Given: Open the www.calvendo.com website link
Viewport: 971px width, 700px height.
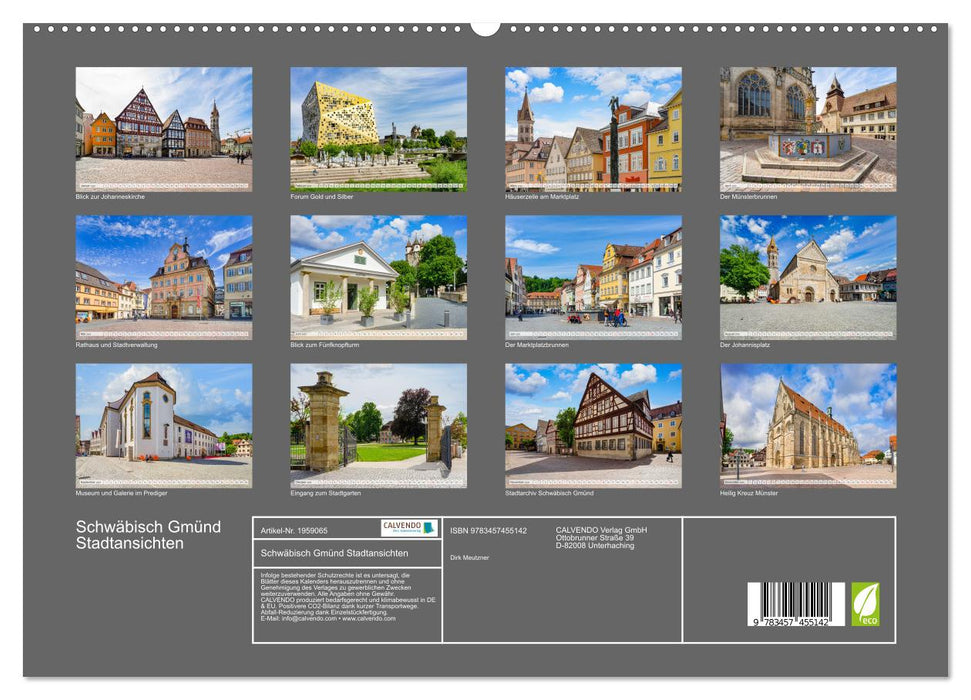Looking at the screenshot, I should click(x=369, y=619).
